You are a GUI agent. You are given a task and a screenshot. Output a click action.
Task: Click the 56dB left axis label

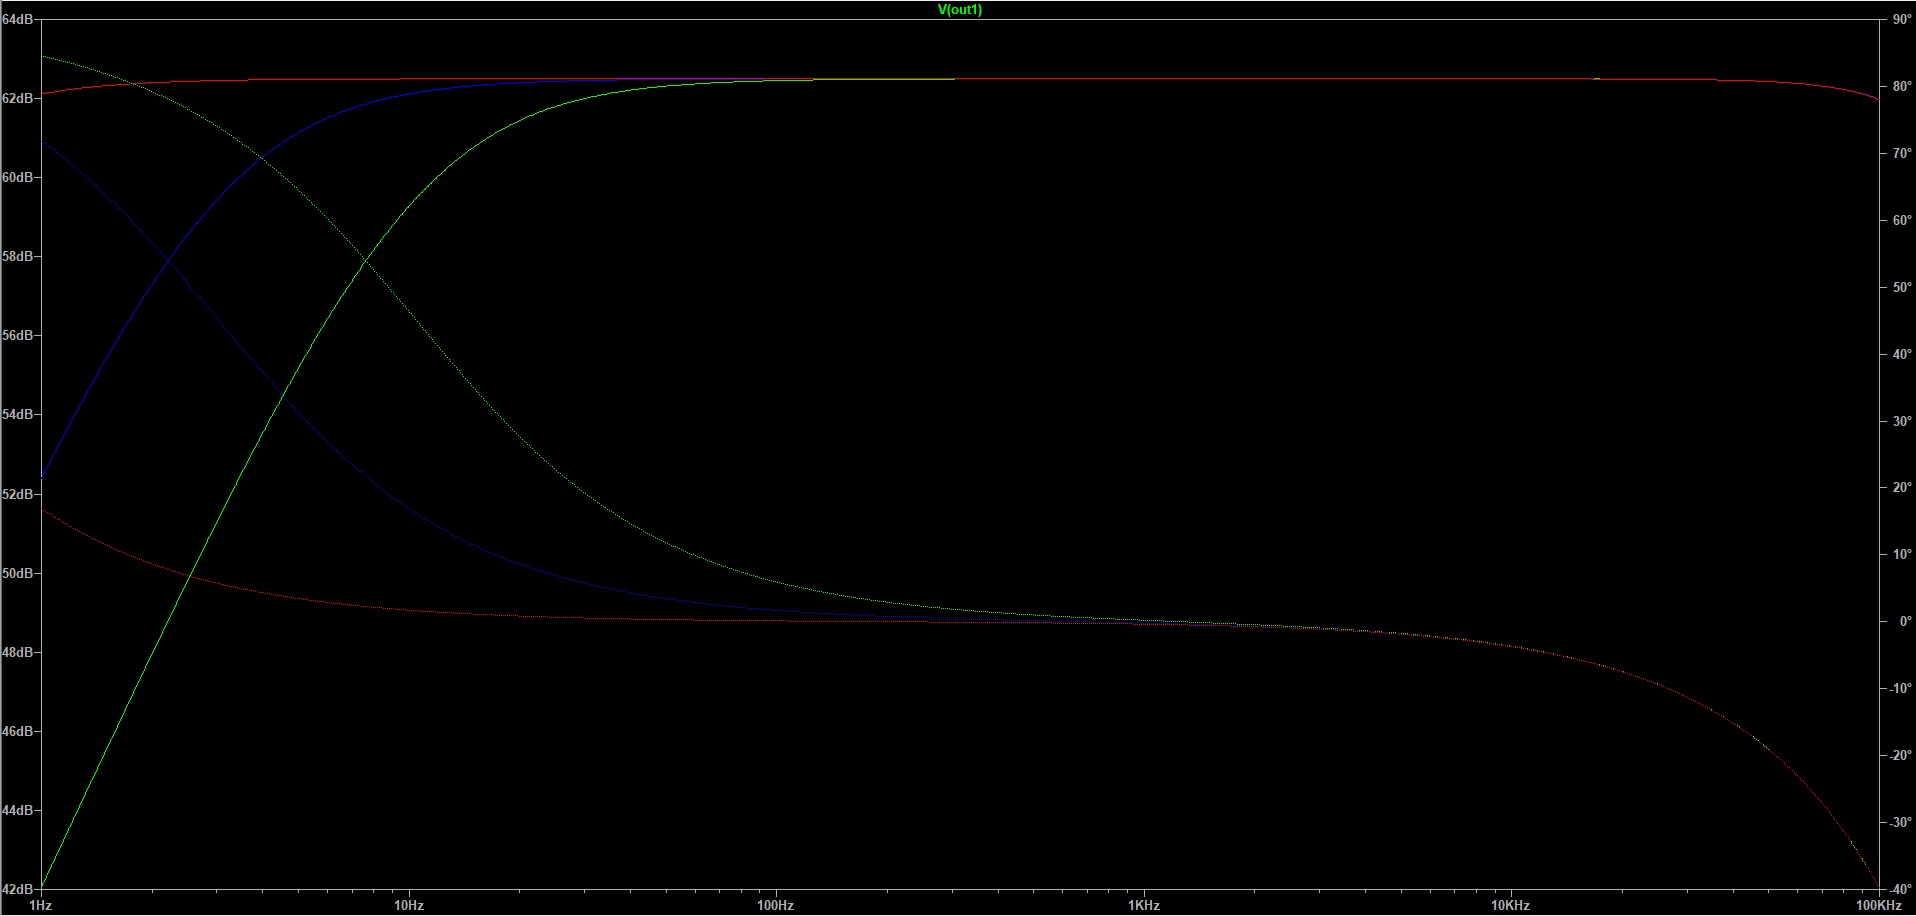(x=17, y=335)
